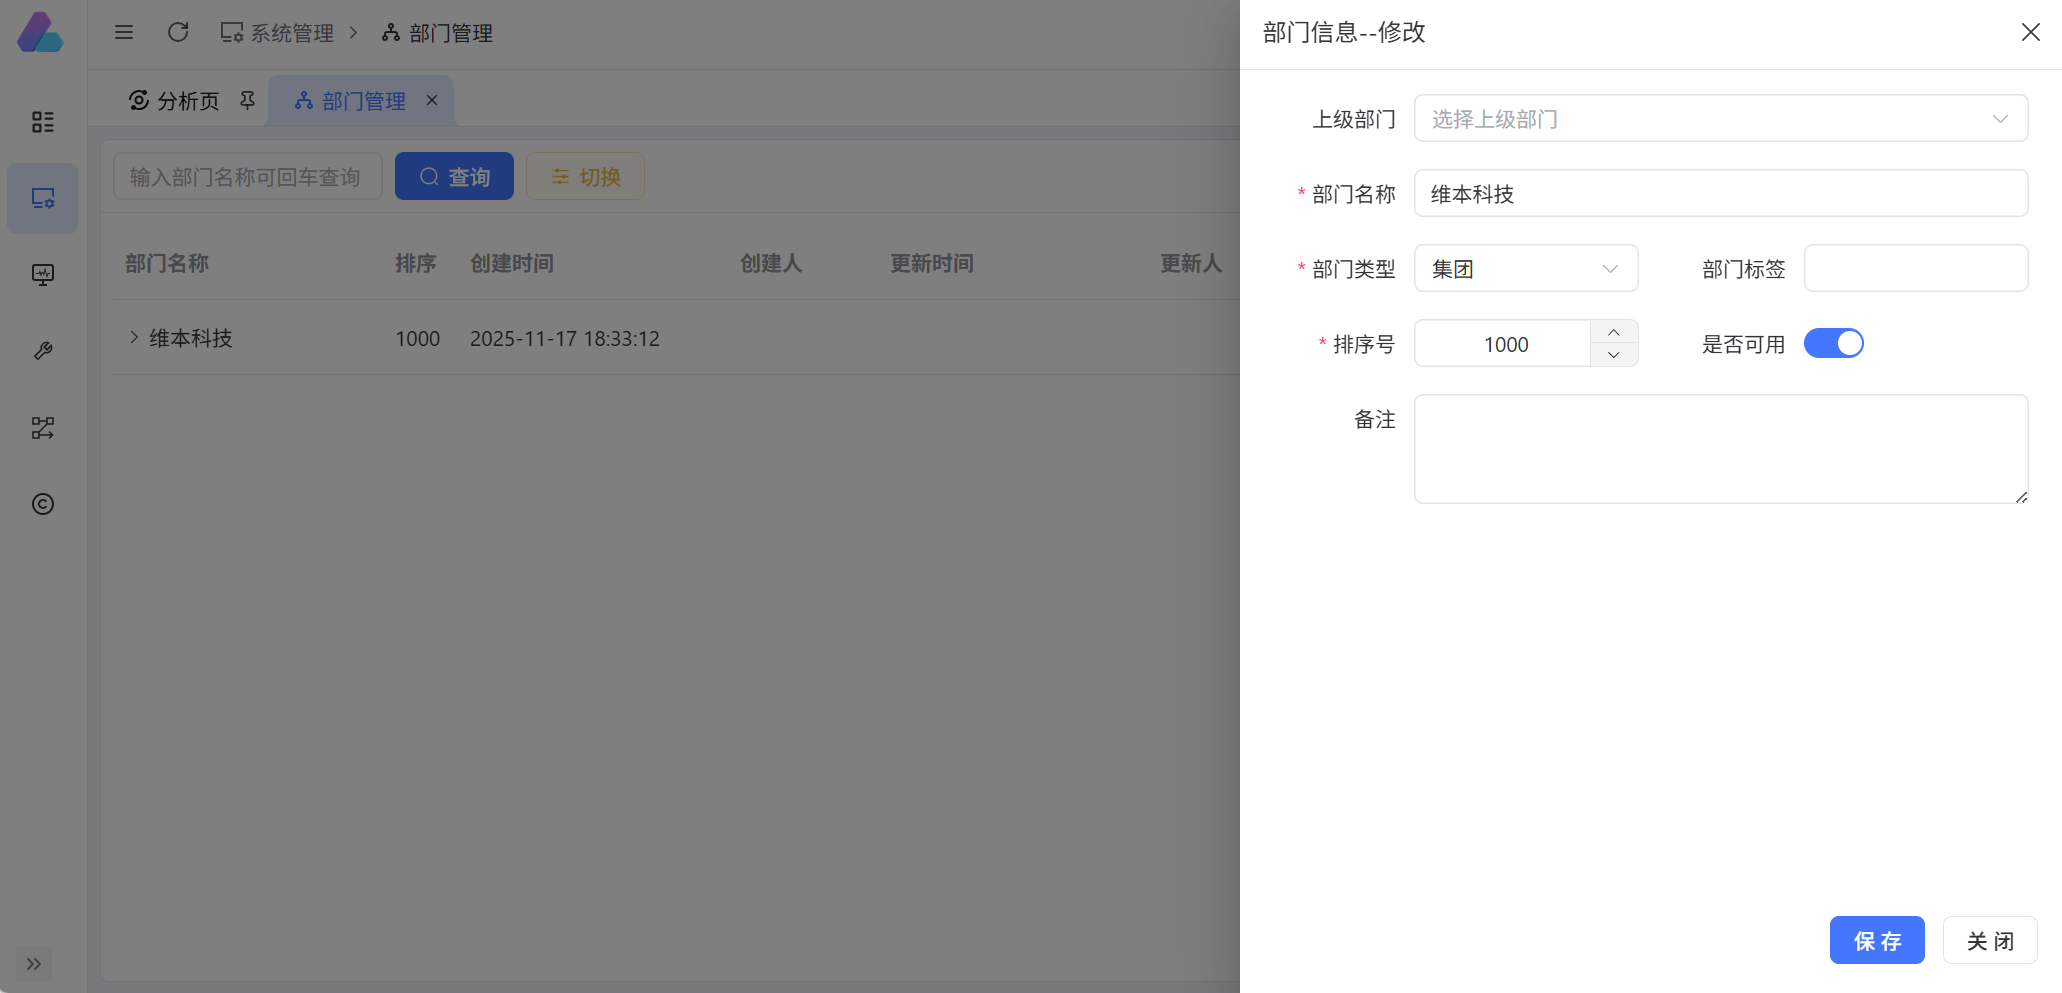Screen dimensions: 2062x993
Task: Switch to the 分析页 tab
Action: click(x=176, y=101)
